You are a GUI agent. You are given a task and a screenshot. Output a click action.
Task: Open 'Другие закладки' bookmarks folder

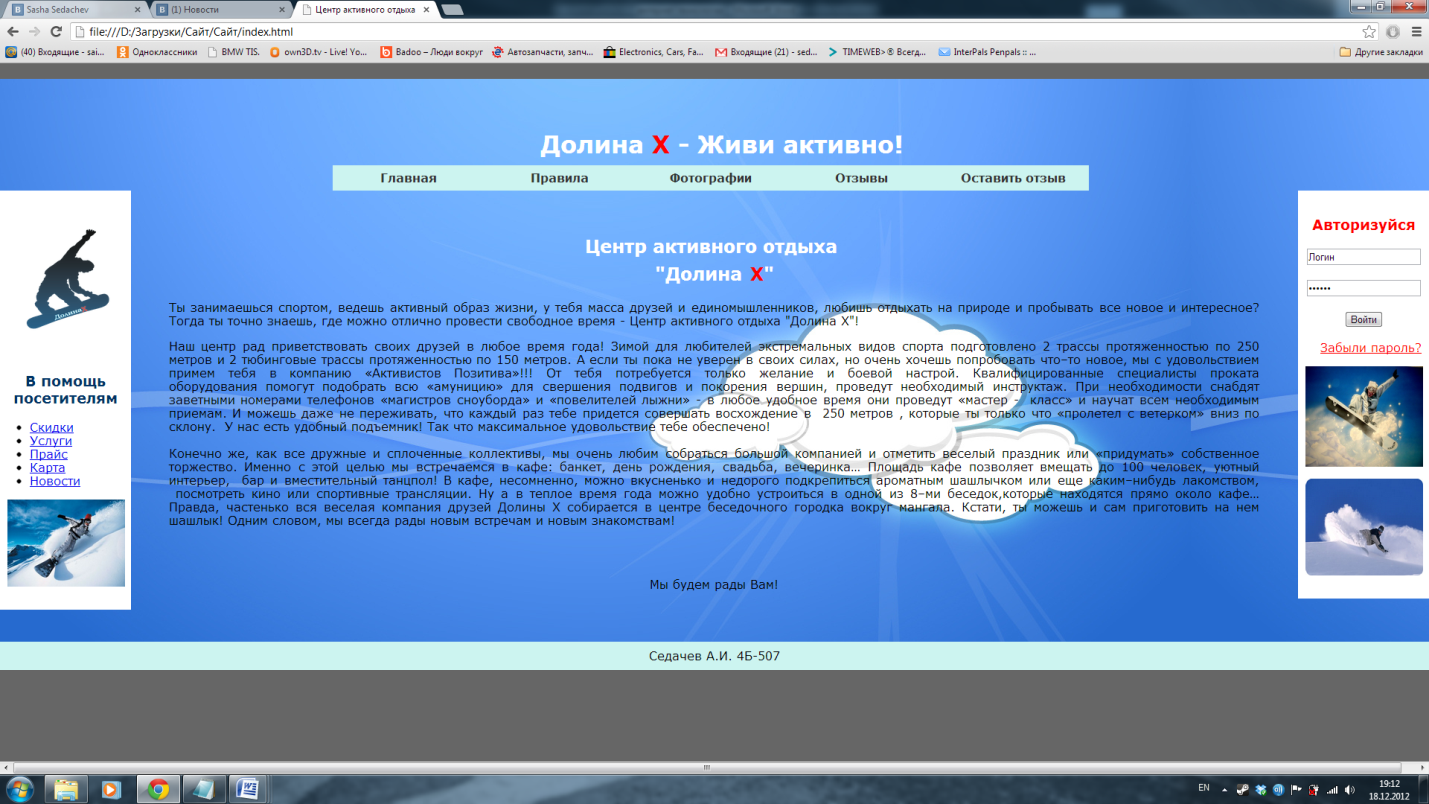click(x=1380, y=52)
